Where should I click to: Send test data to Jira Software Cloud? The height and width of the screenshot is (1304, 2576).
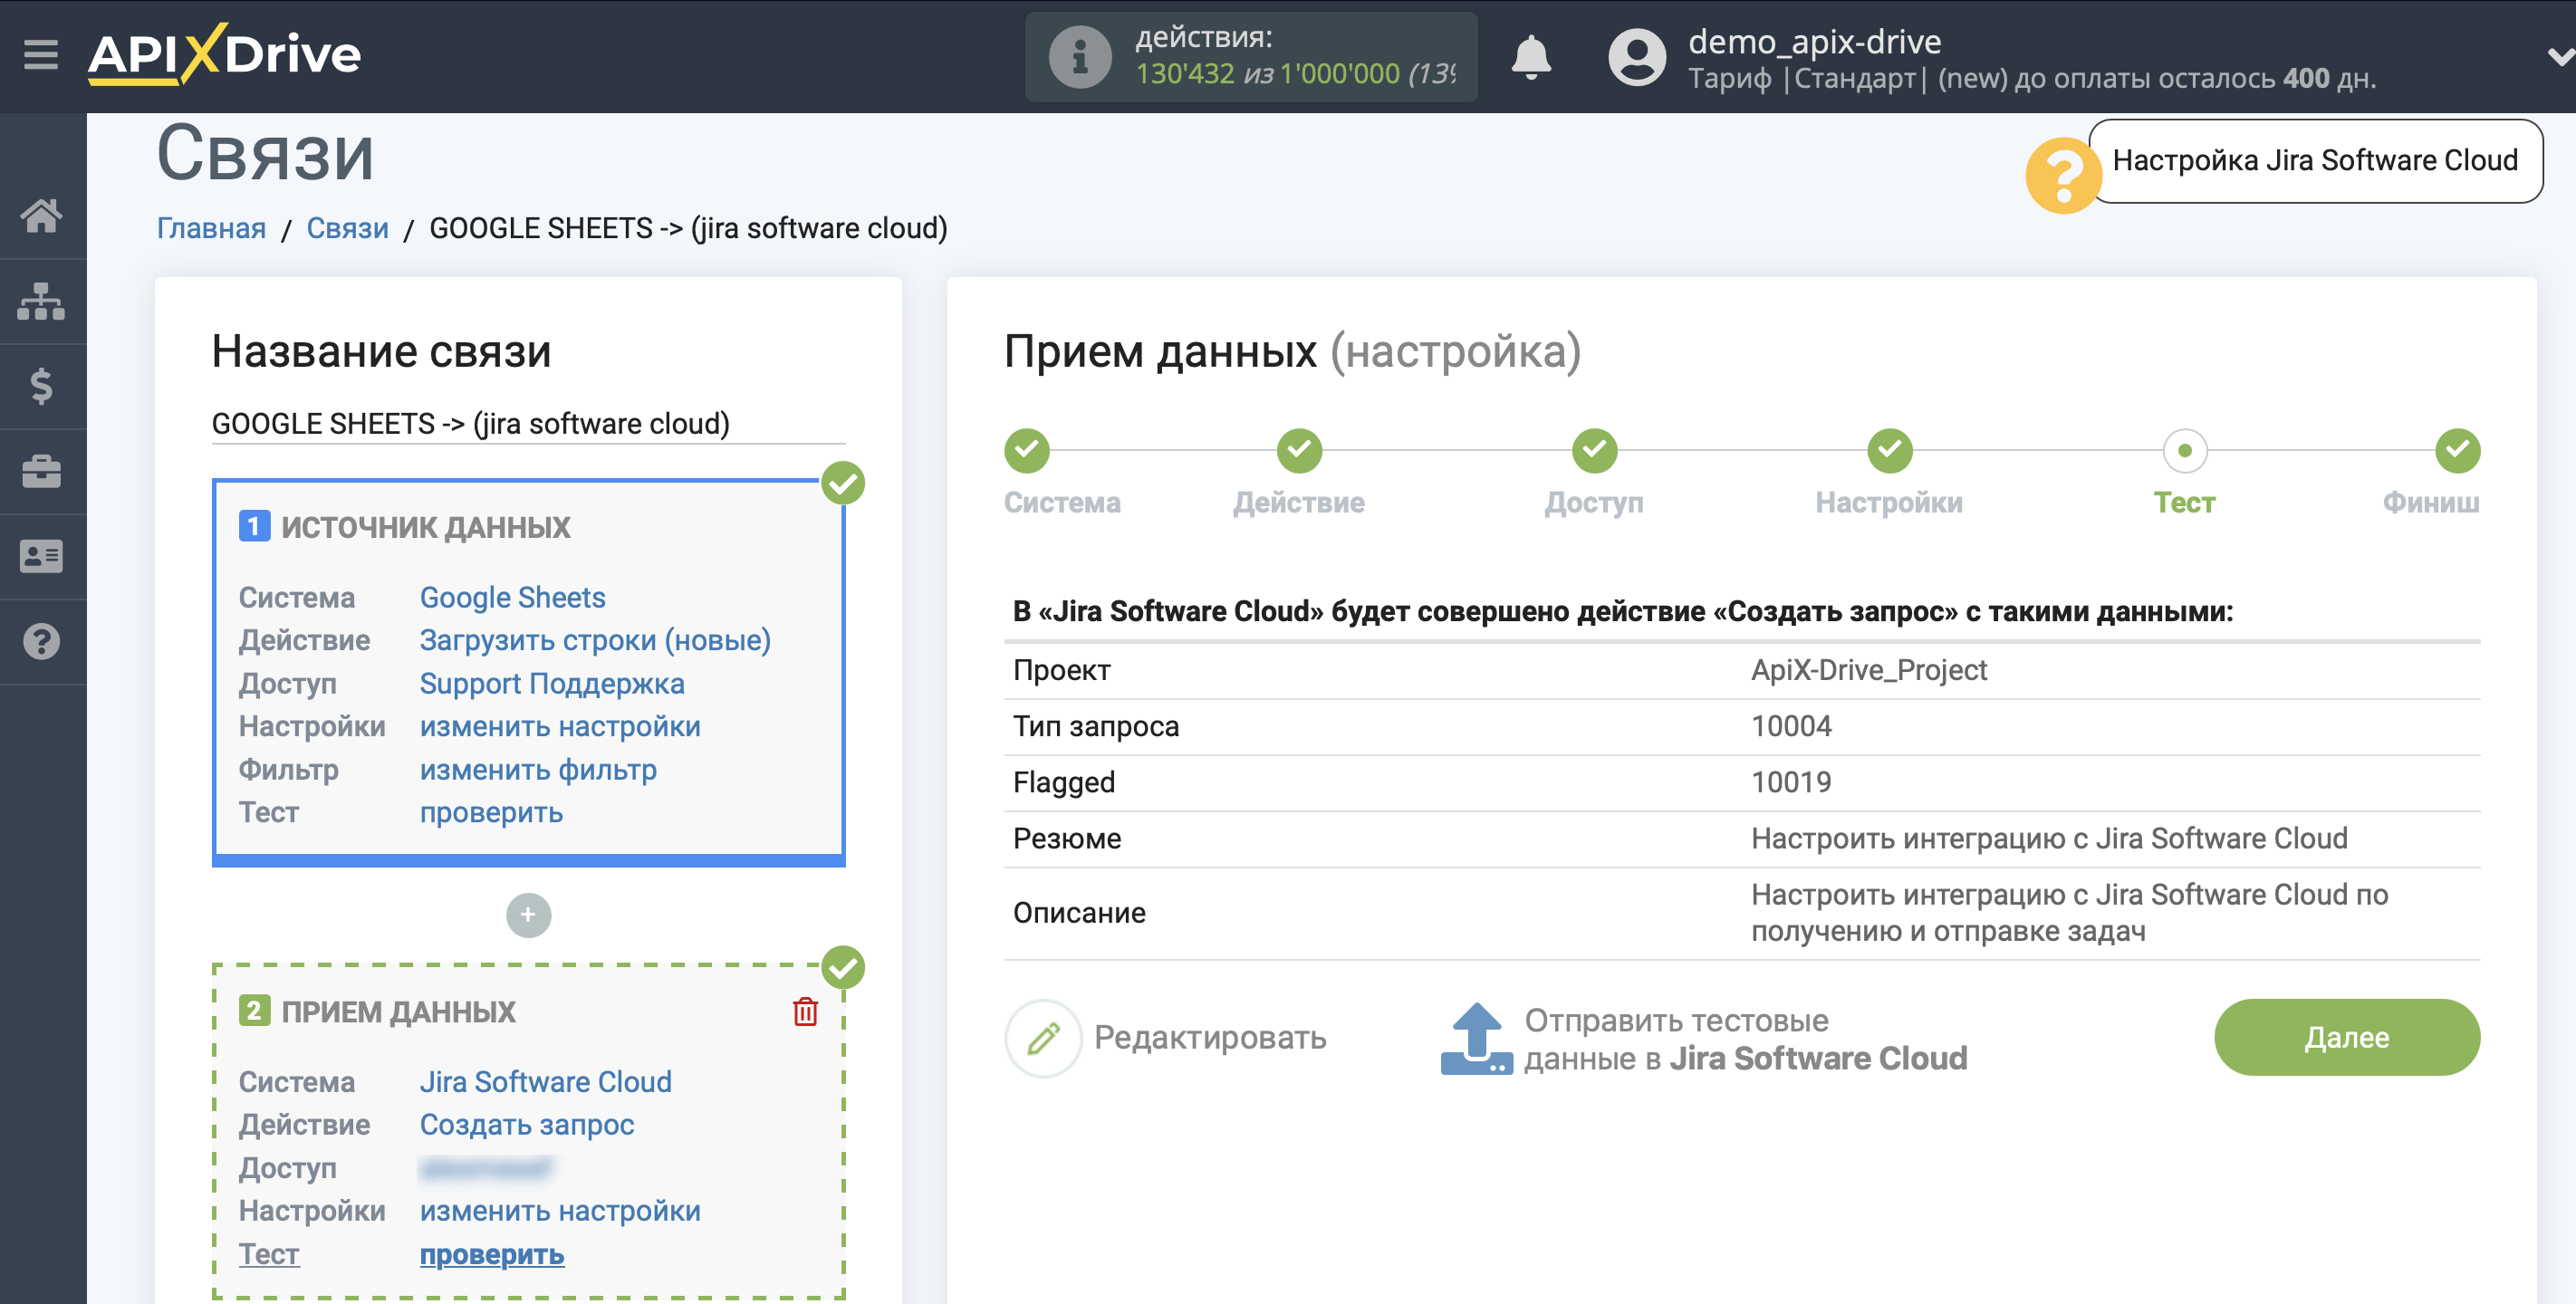(x=1745, y=1039)
